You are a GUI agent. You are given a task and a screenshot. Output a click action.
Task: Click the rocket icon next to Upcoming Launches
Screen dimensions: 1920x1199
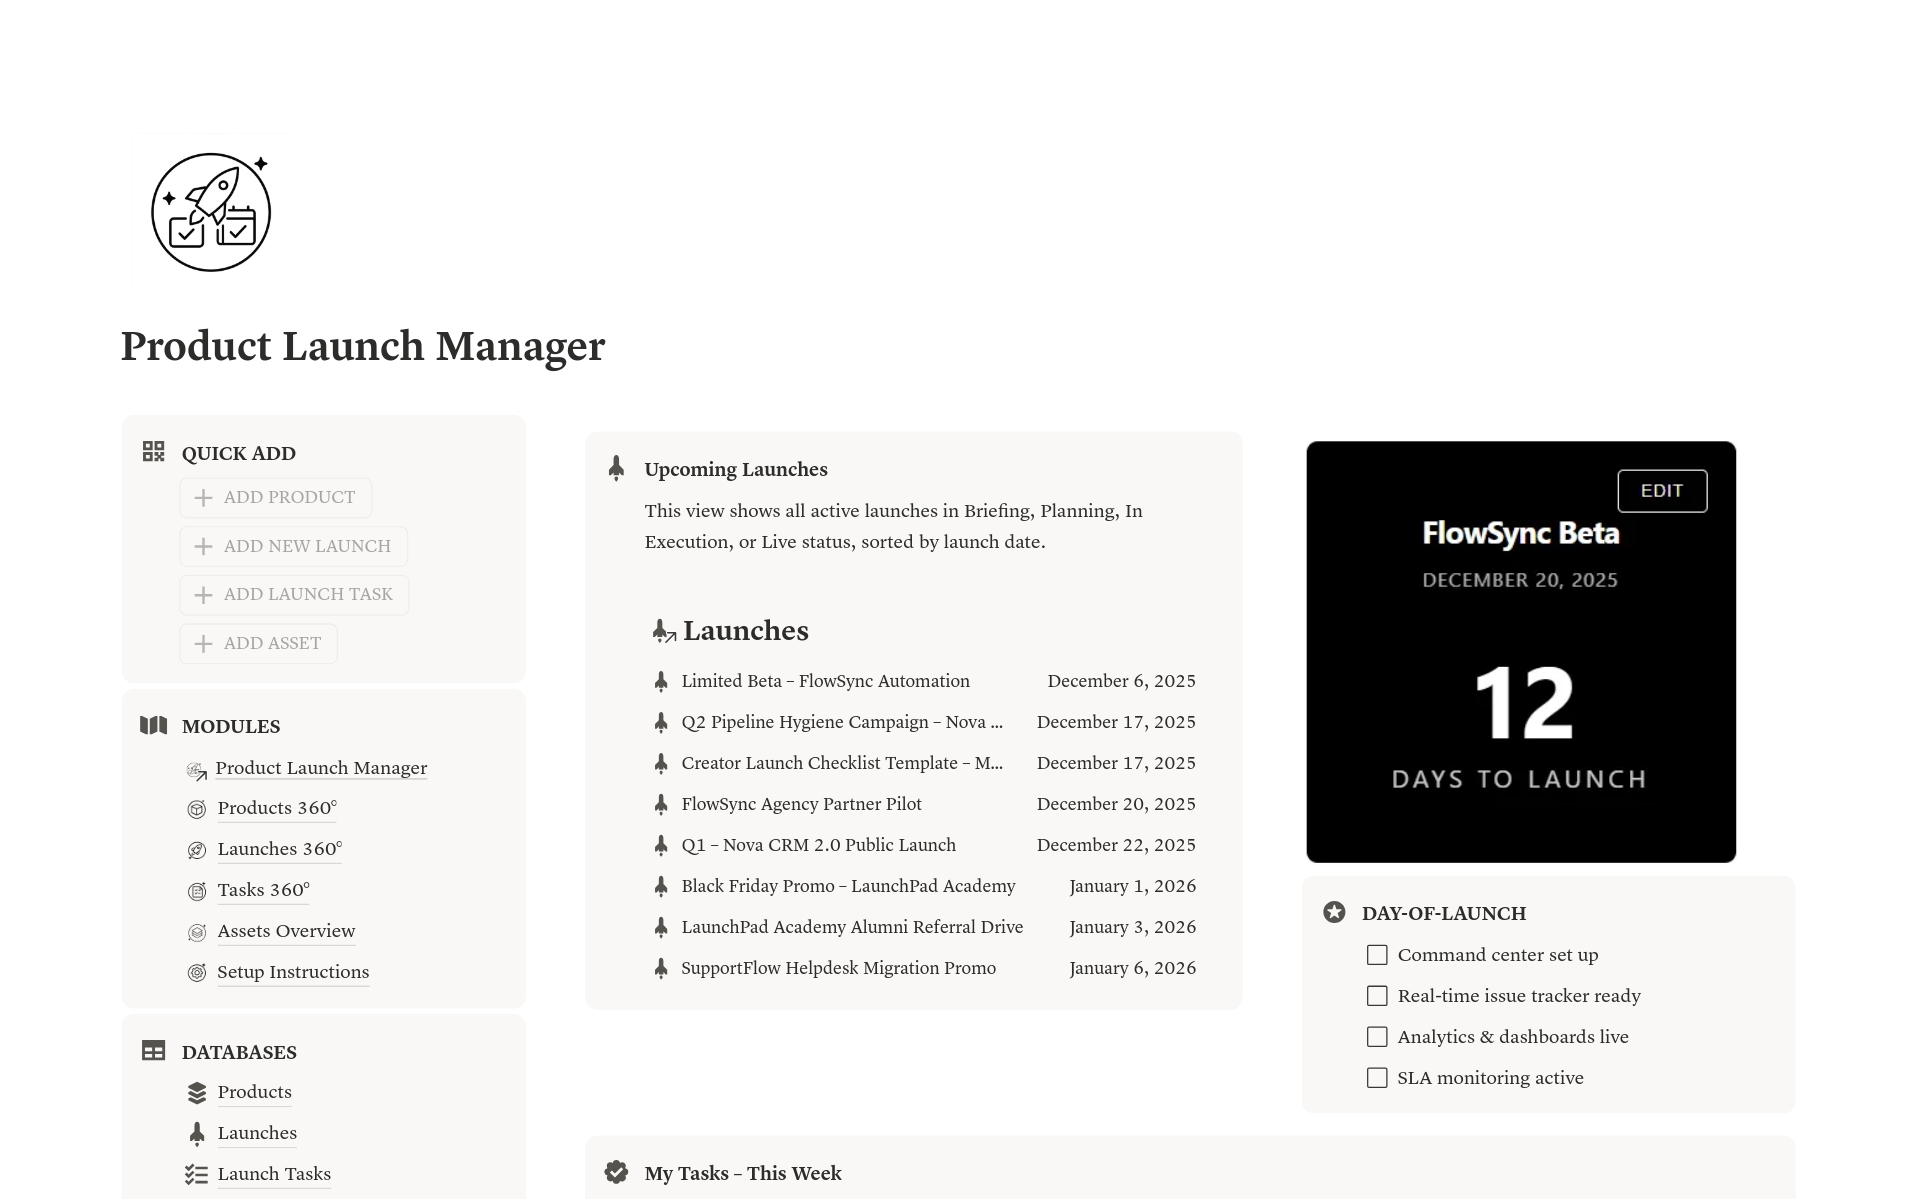coord(616,468)
